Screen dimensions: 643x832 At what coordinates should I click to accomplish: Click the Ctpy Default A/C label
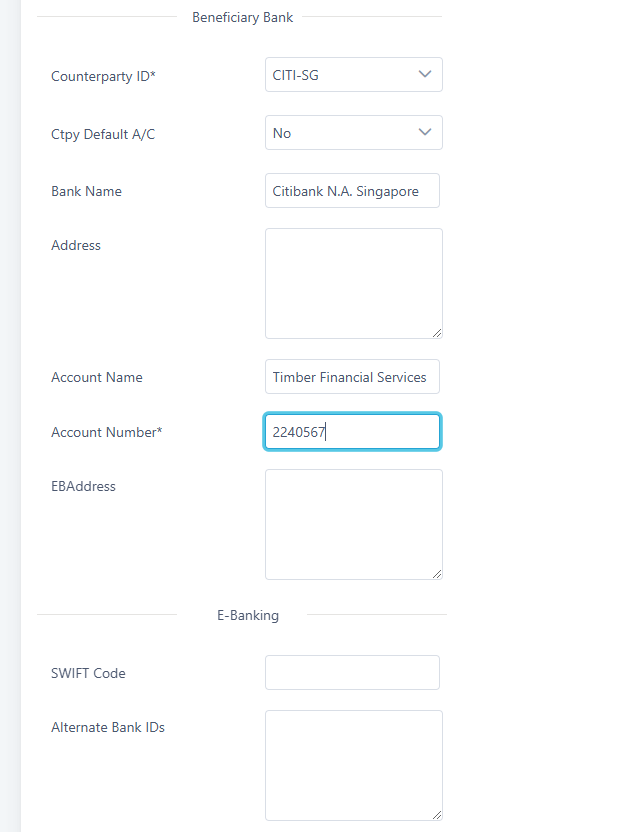103,134
